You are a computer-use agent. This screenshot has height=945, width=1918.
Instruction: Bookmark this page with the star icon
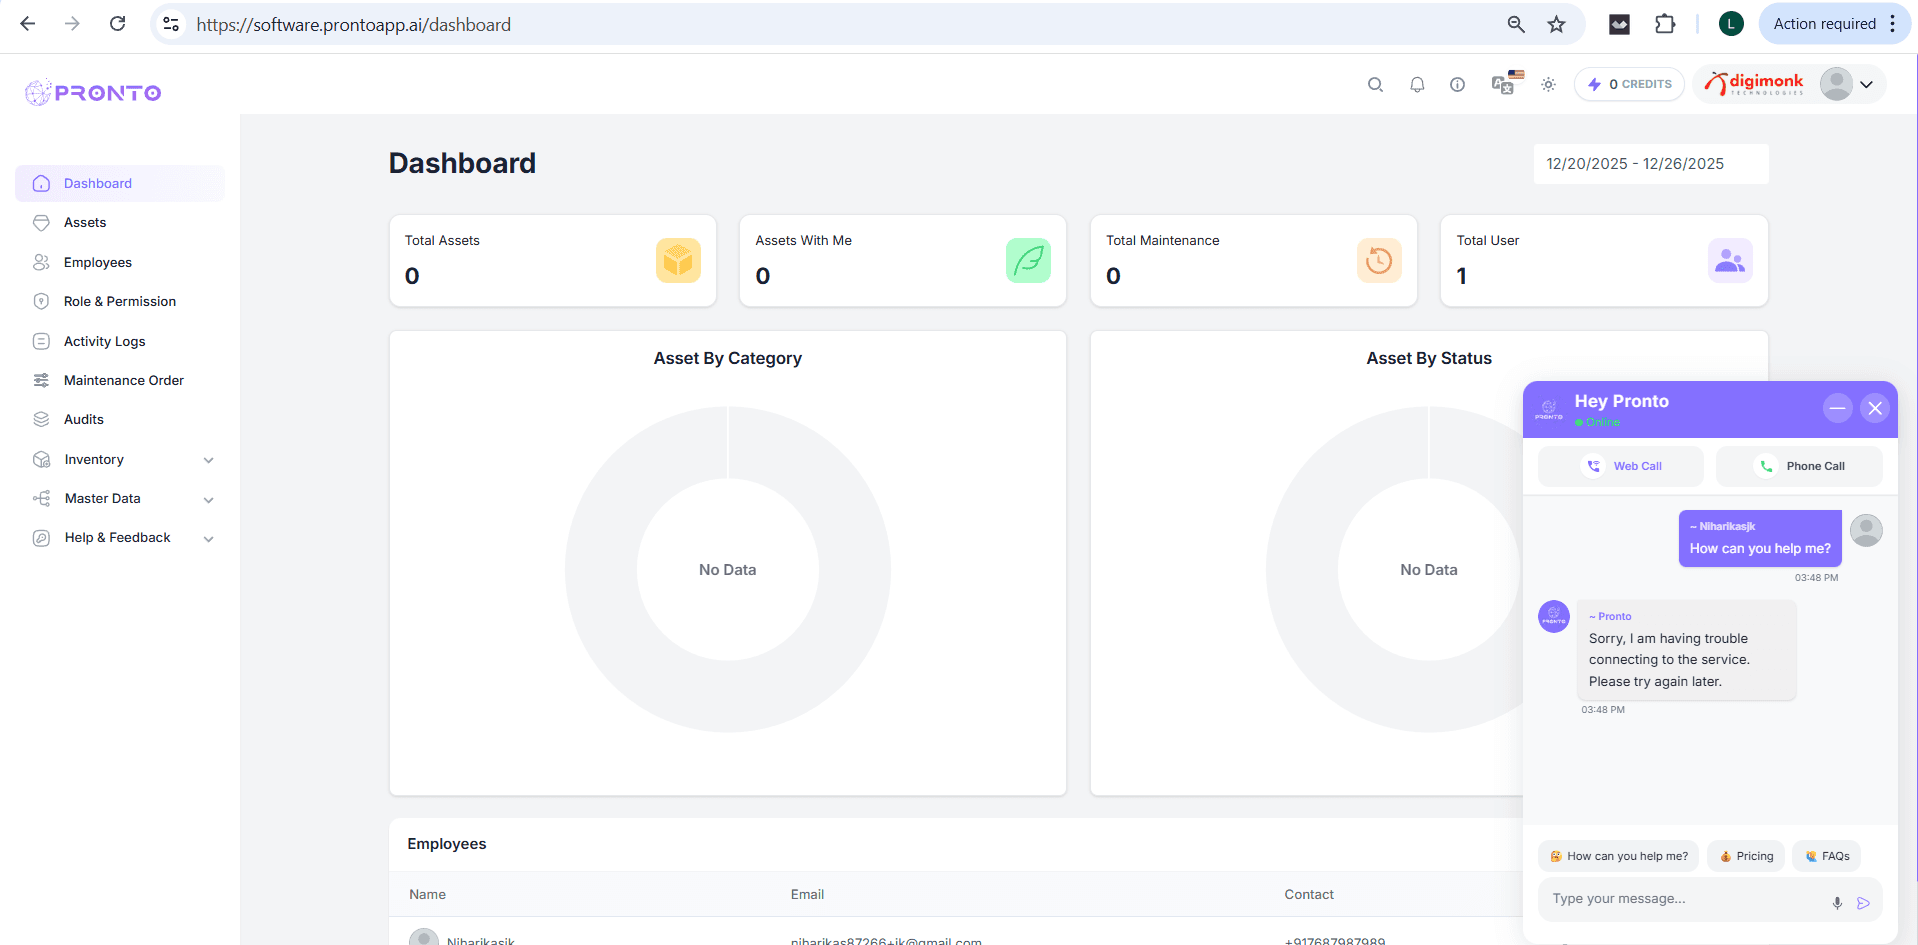[x=1556, y=24]
